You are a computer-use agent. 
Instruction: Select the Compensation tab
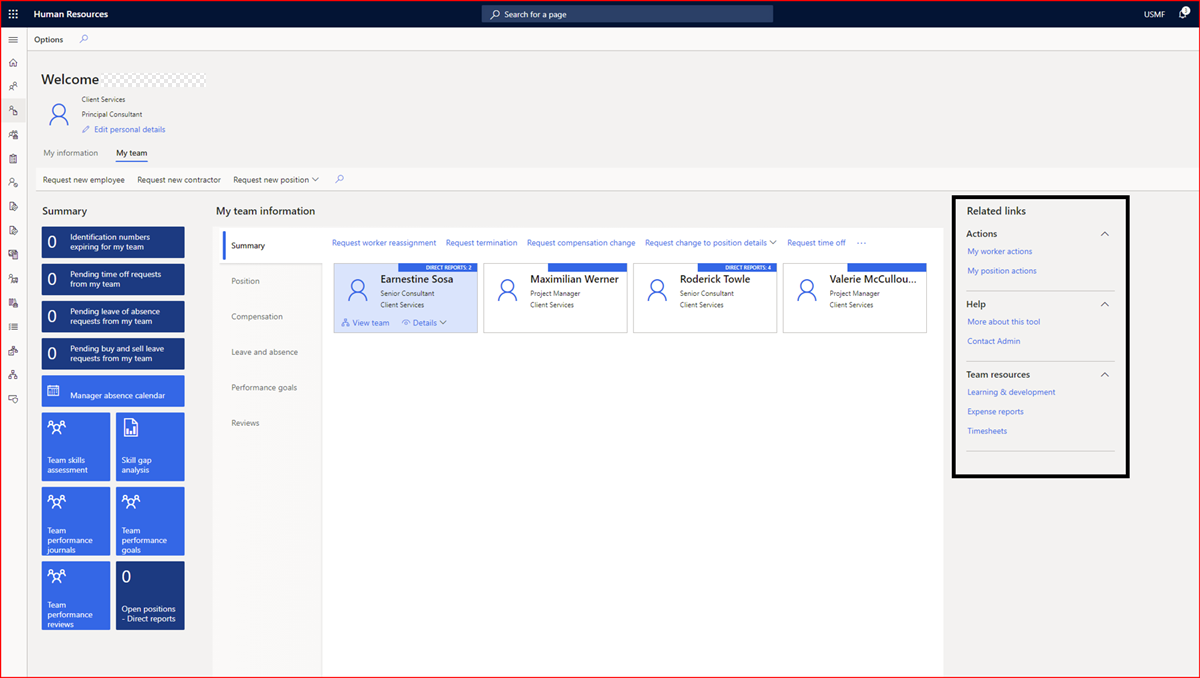(259, 316)
